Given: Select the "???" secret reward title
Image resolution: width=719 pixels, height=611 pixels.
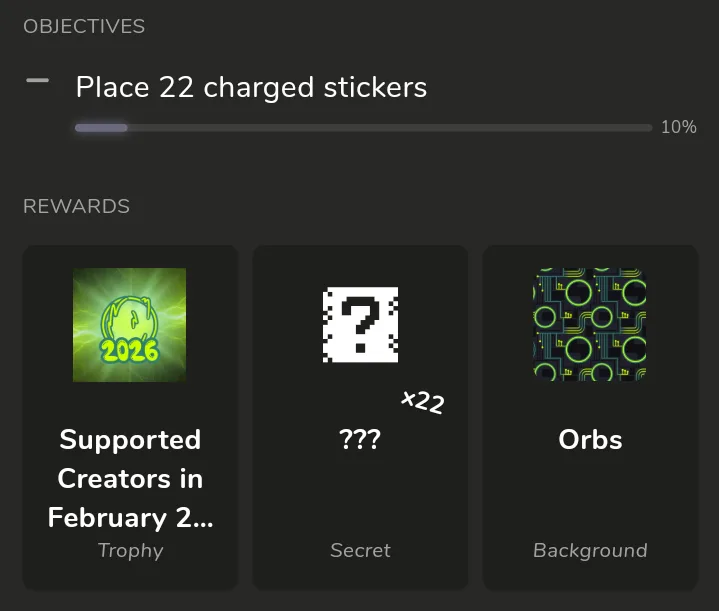Looking at the screenshot, I should click(x=360, y=440).
